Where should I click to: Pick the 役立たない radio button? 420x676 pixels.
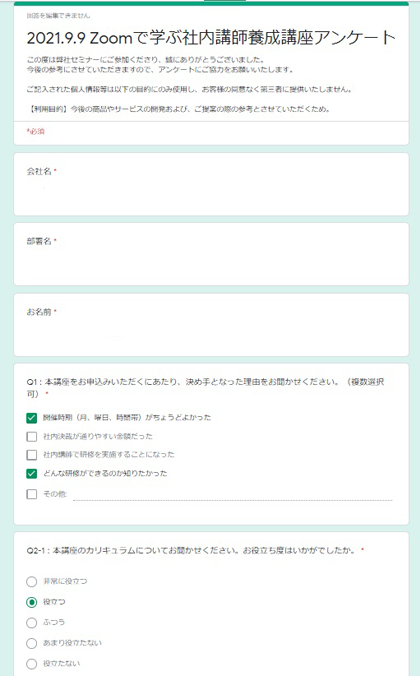point(31,663)
